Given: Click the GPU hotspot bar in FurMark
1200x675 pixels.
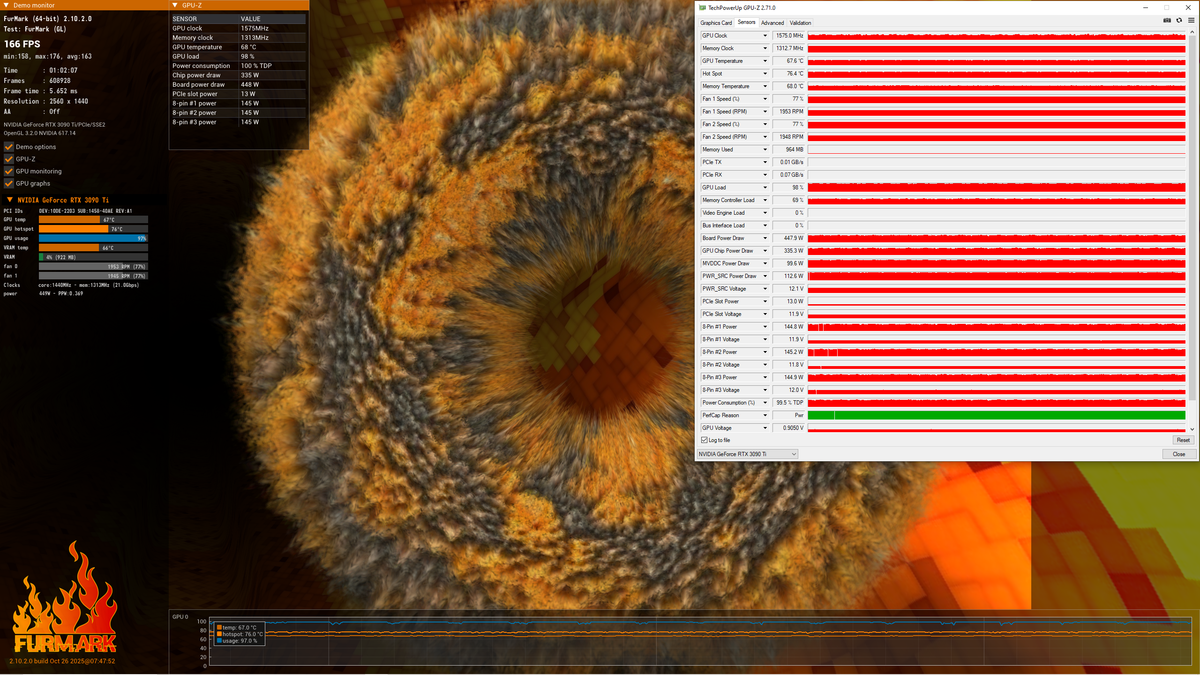Looking at the screenshot, I should point(93,229).
